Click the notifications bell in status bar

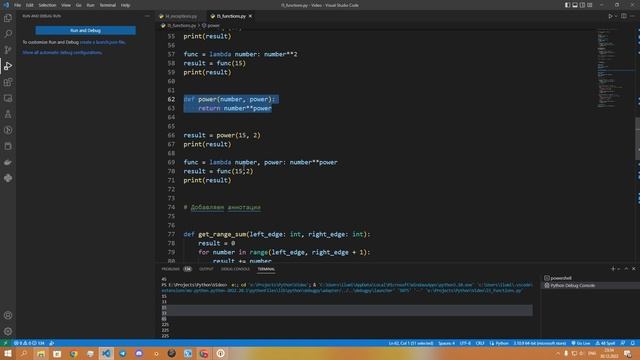click(632, 343)
